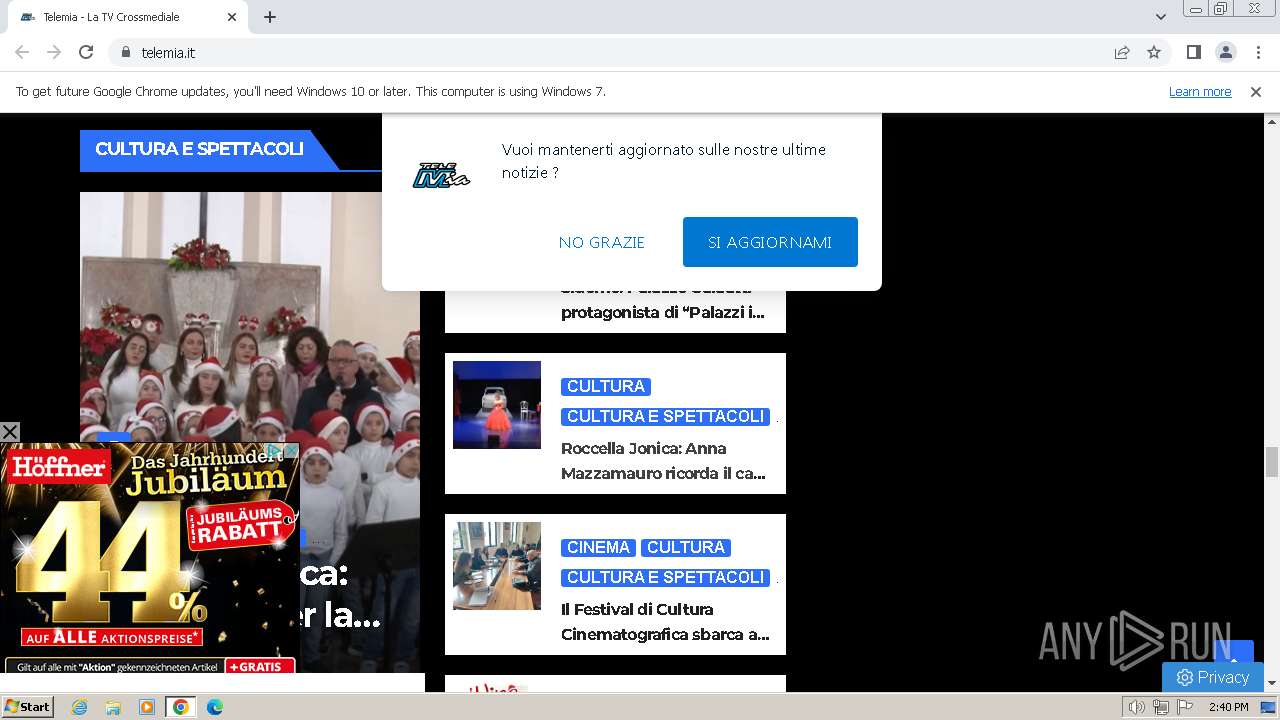Viewport: 1280px width, 720px height.
Task: Select CULTURA tag next to CINEMA
Action: [686, 547]
